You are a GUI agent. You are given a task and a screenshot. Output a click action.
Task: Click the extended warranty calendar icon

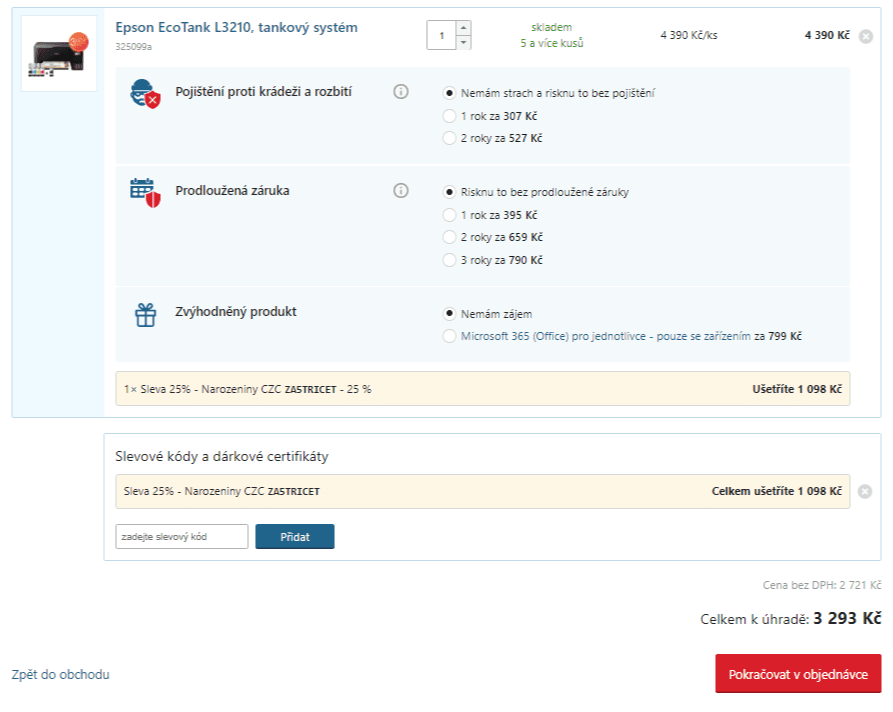[145, 193]
